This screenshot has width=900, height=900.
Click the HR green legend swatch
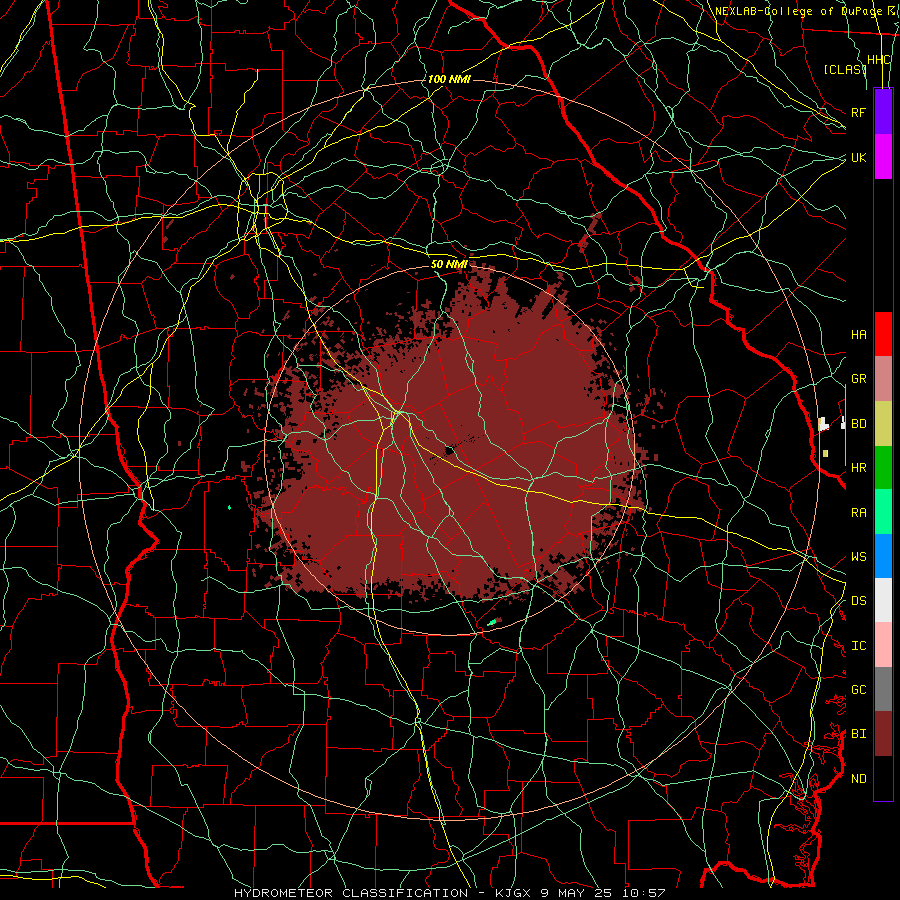[883, 468]
